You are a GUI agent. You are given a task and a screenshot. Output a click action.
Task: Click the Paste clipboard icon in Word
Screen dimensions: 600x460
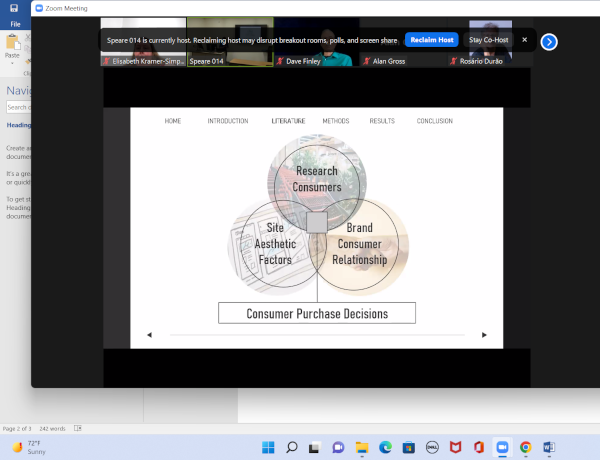click(x=13, y=47)
